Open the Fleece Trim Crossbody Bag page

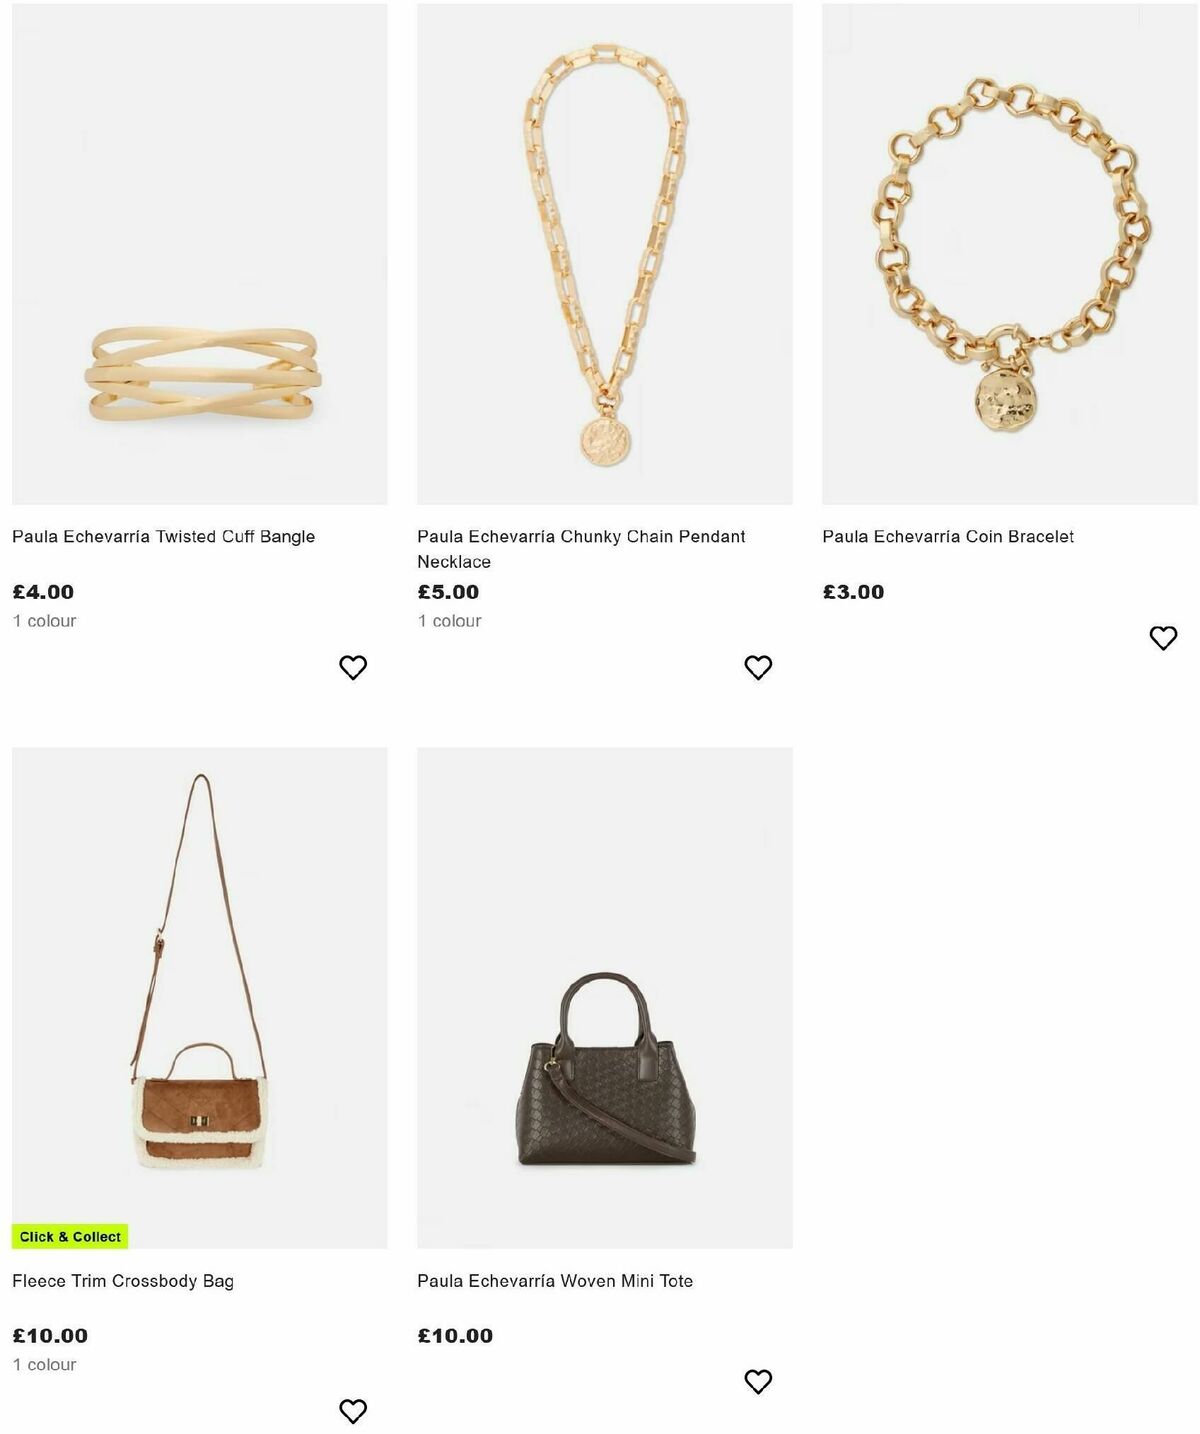click(122, 1279)
